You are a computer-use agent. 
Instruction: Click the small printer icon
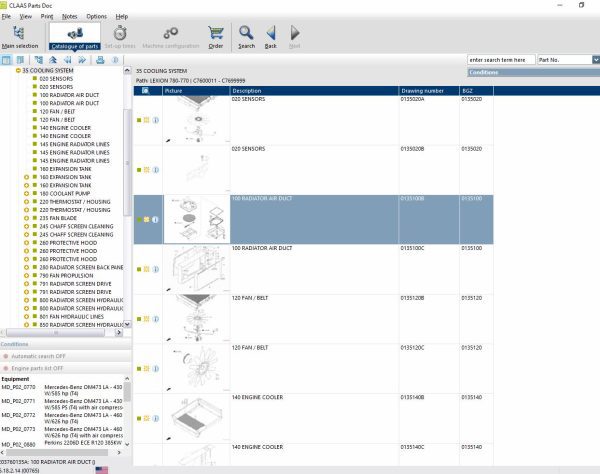[100, 60]
